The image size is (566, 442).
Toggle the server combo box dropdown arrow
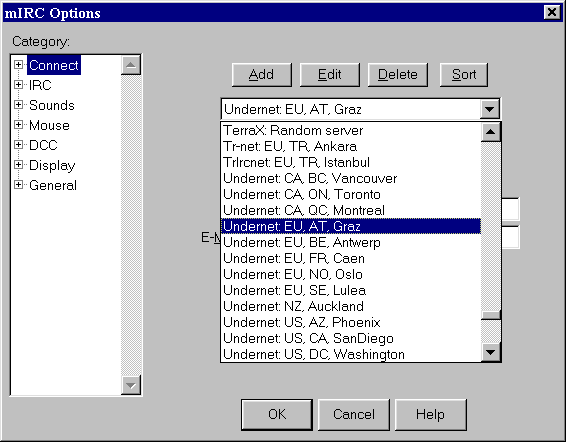point(489,109)
